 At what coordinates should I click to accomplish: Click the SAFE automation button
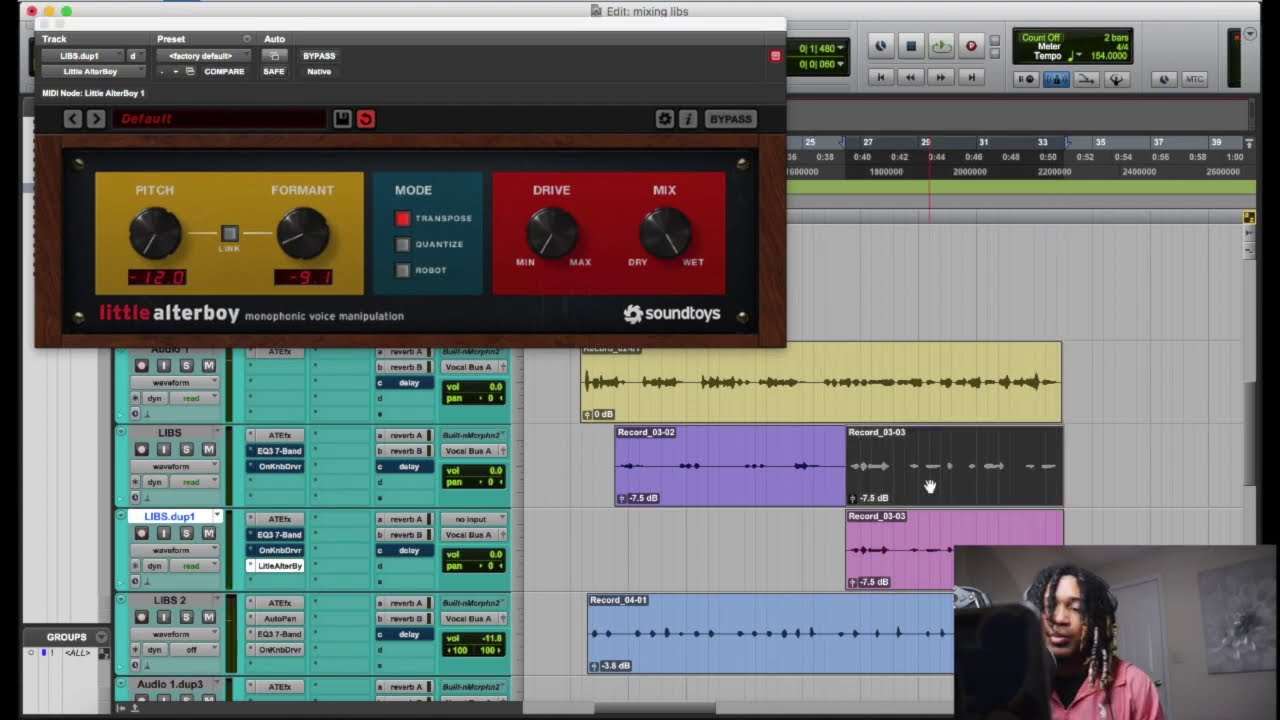point(274,72)
